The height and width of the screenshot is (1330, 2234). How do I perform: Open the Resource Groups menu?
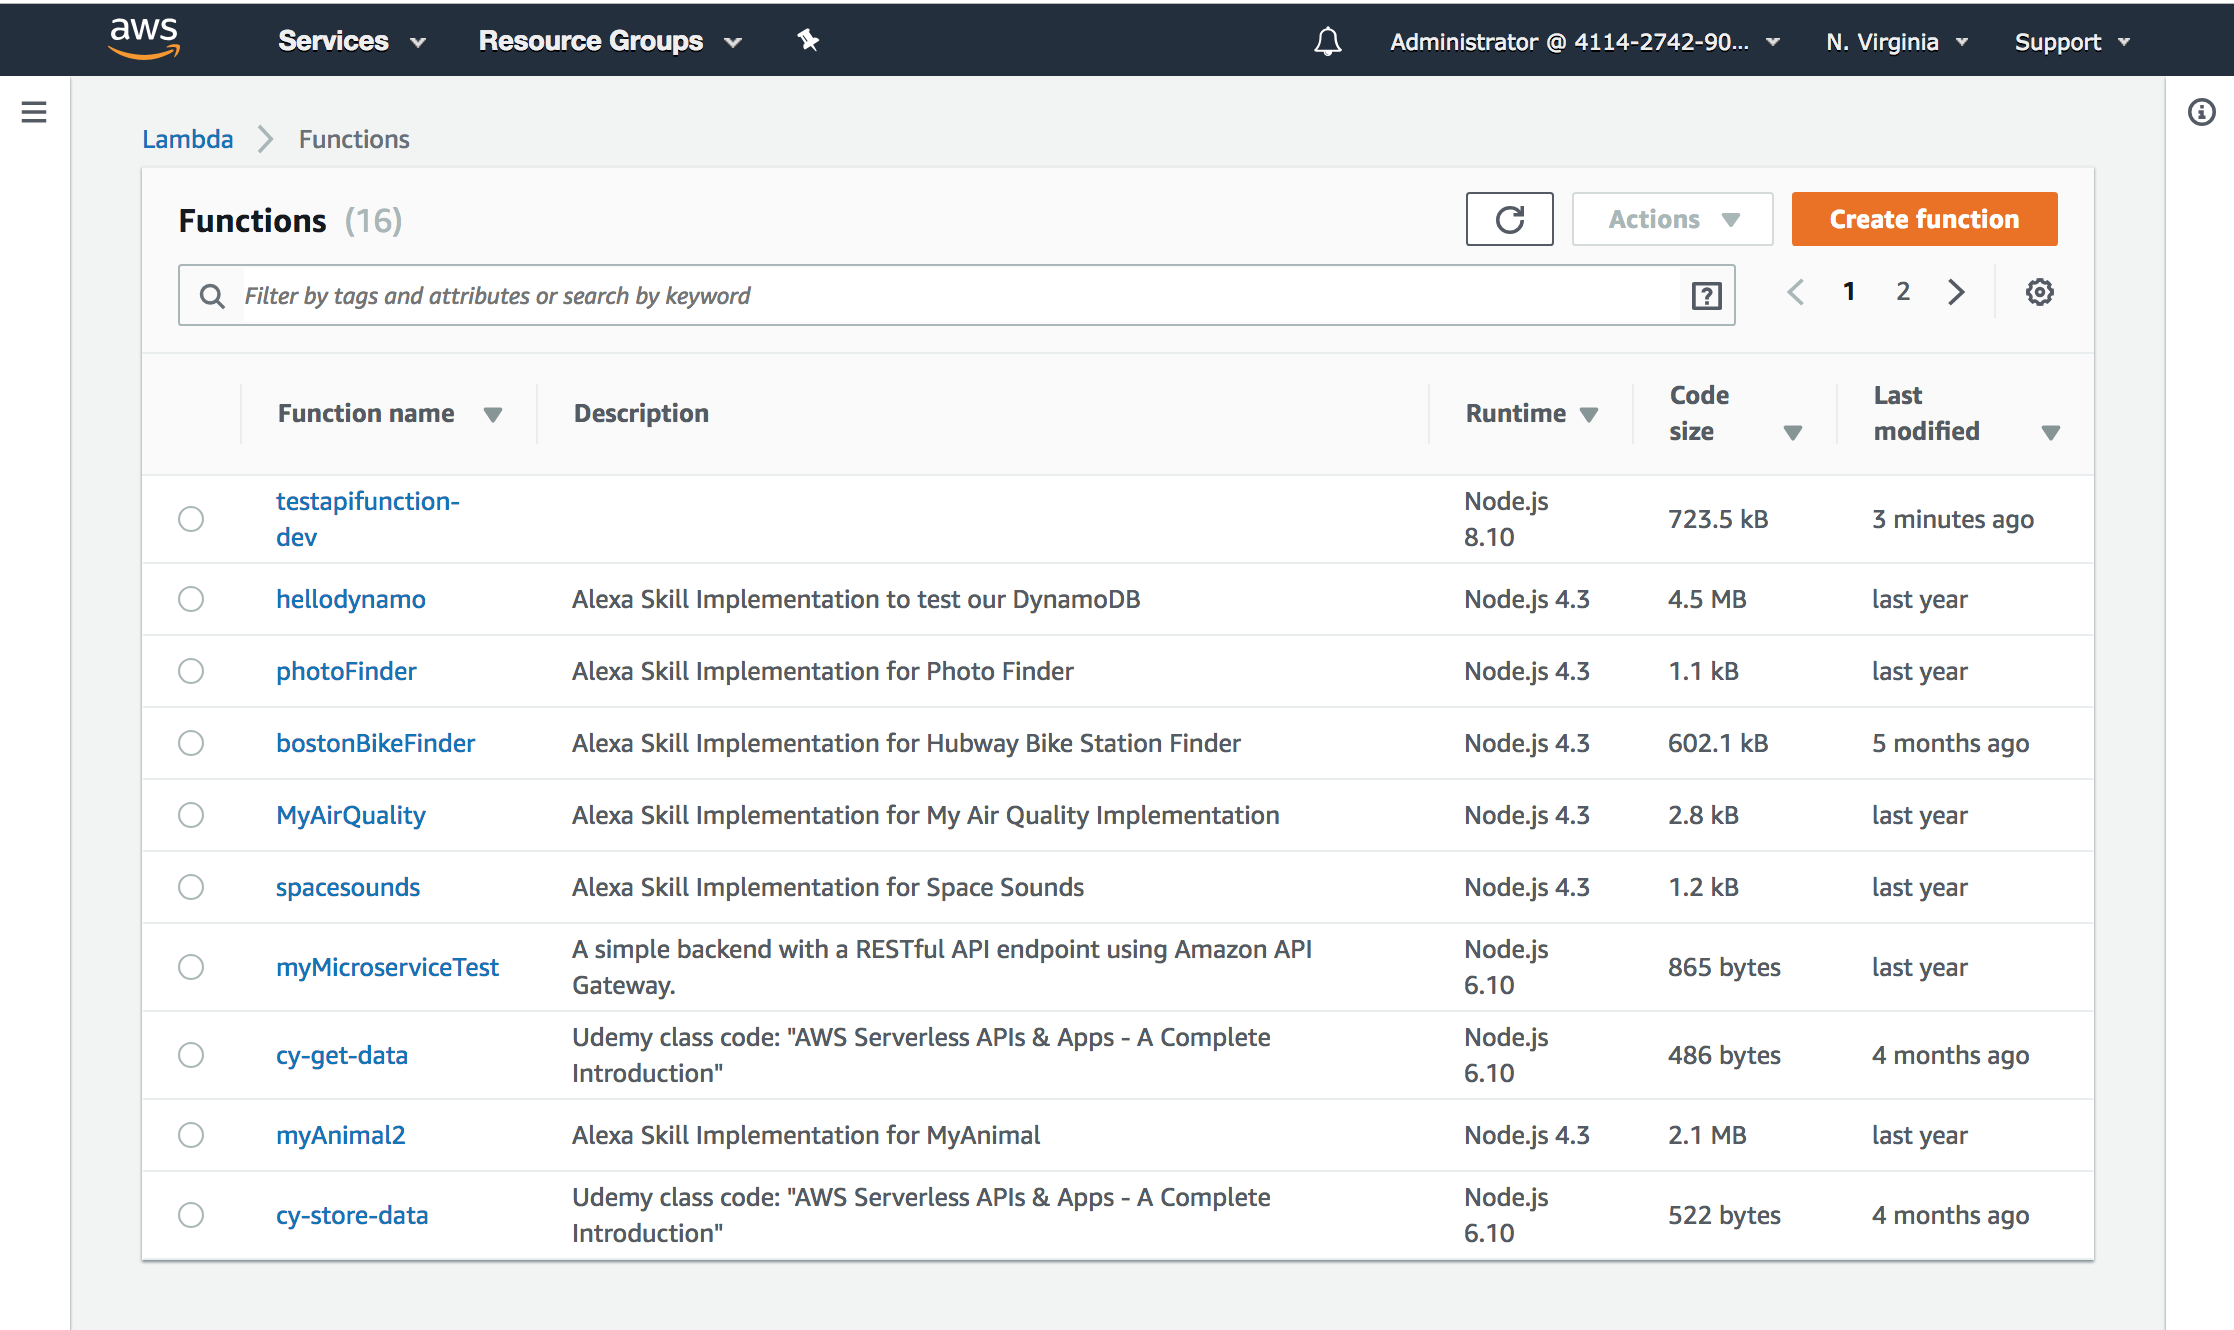click(609, 41)
